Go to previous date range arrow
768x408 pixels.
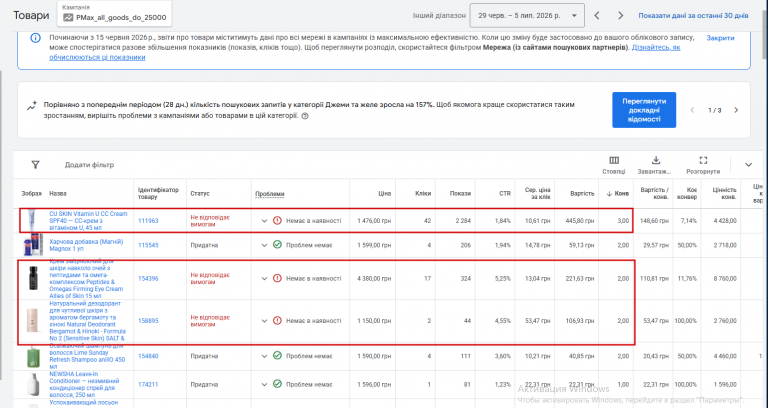point(597,16)
